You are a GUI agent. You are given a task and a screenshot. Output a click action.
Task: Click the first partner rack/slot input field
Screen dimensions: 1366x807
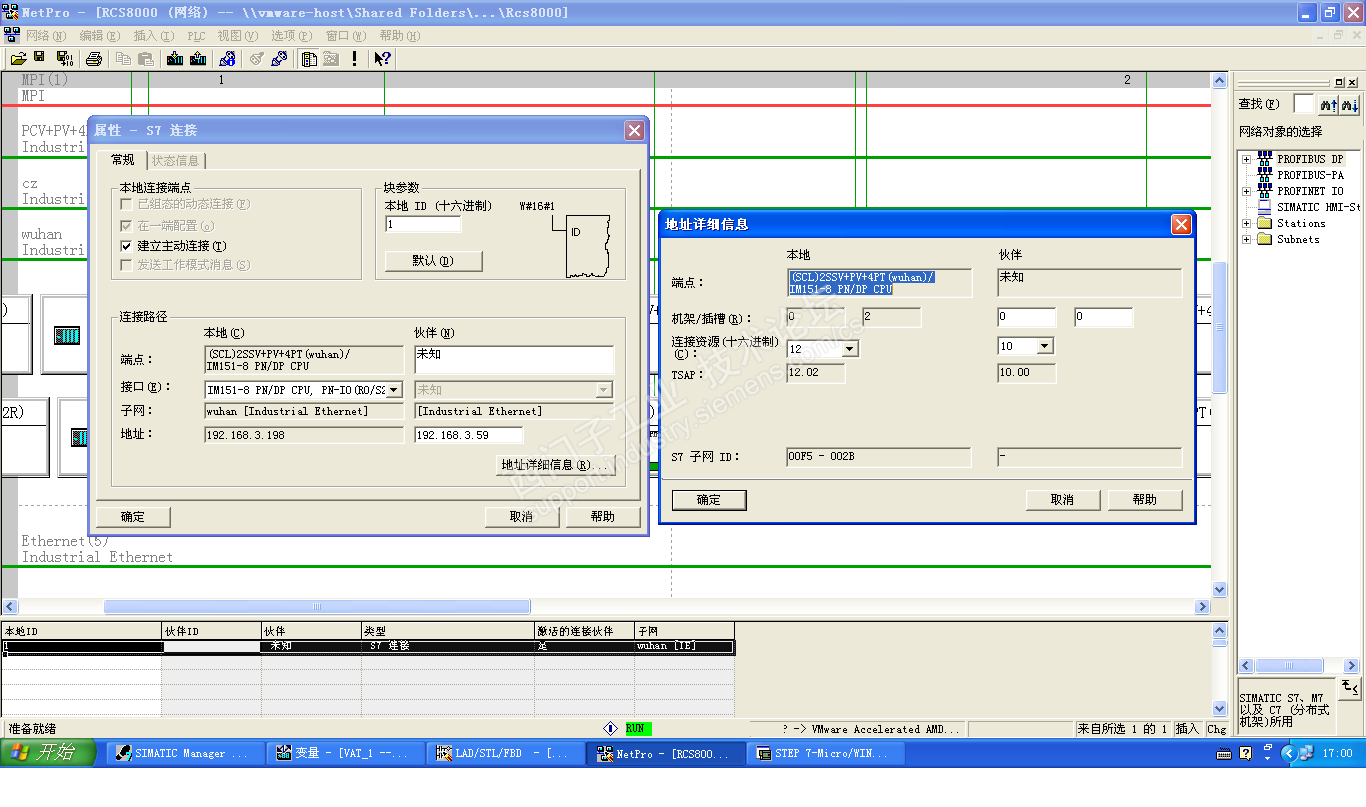pos(1027,318)
